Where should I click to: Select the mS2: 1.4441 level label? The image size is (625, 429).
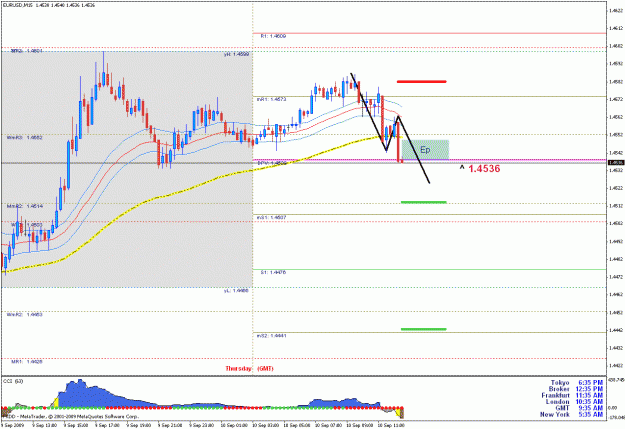tap(271, 336)
